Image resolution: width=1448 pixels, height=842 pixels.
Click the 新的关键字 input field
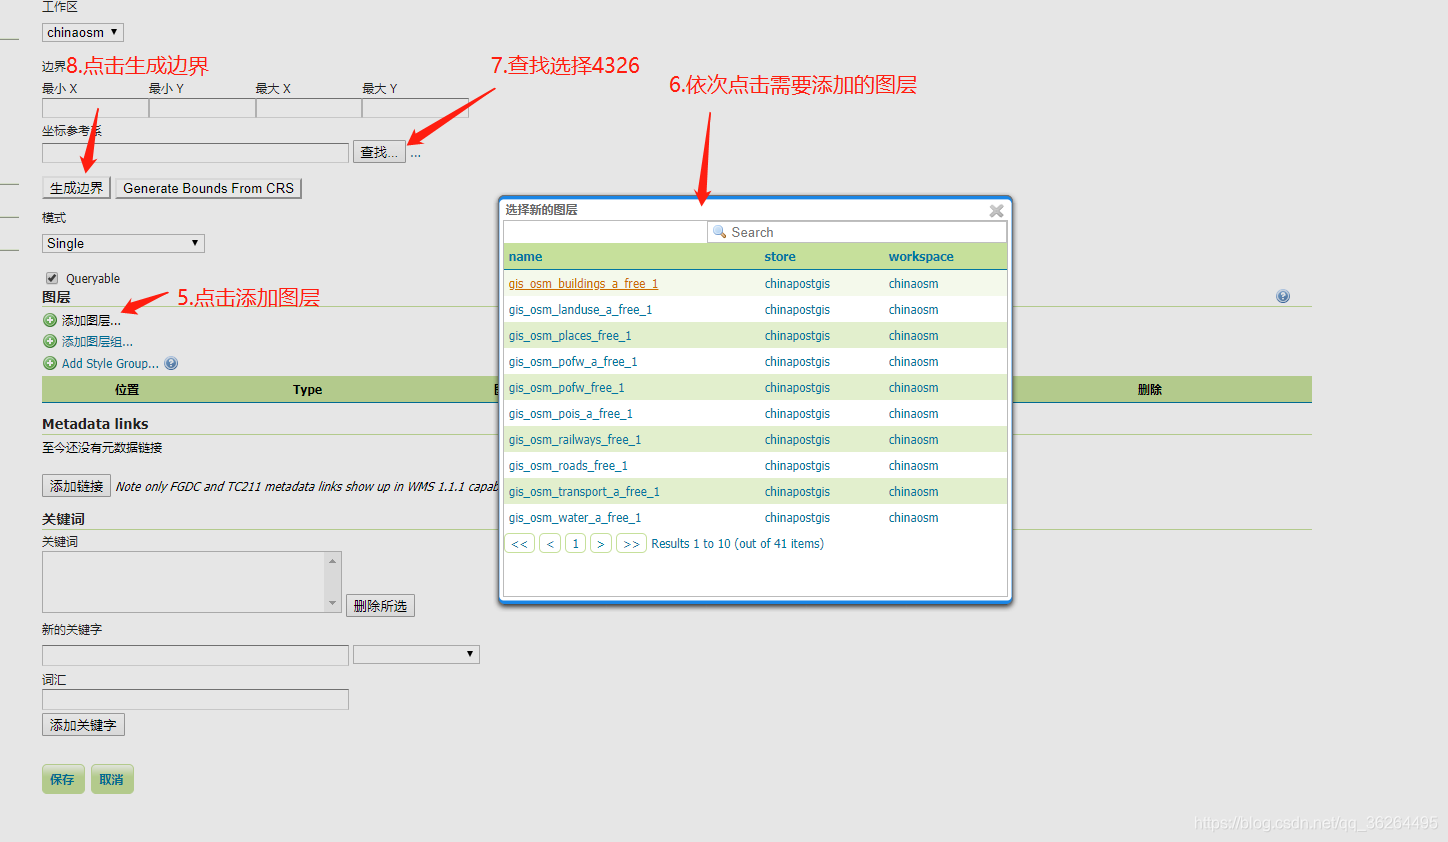click(195, 655)
